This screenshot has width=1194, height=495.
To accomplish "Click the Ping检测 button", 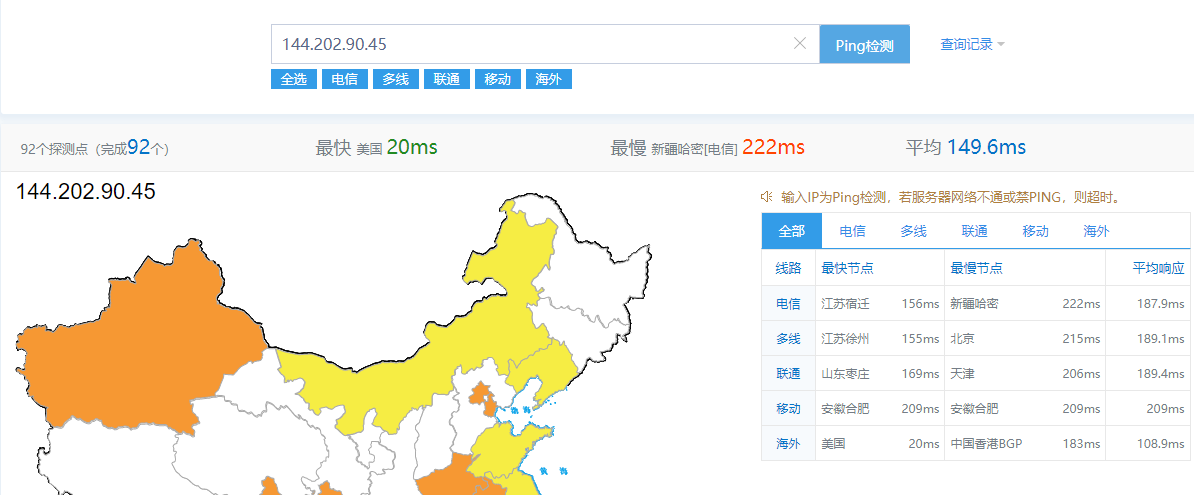I will tap(864, 44).
